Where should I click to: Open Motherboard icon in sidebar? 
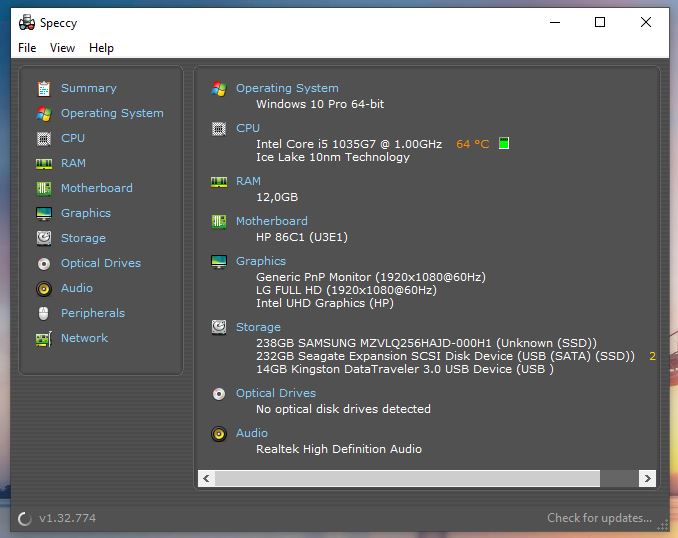(43, 188)
